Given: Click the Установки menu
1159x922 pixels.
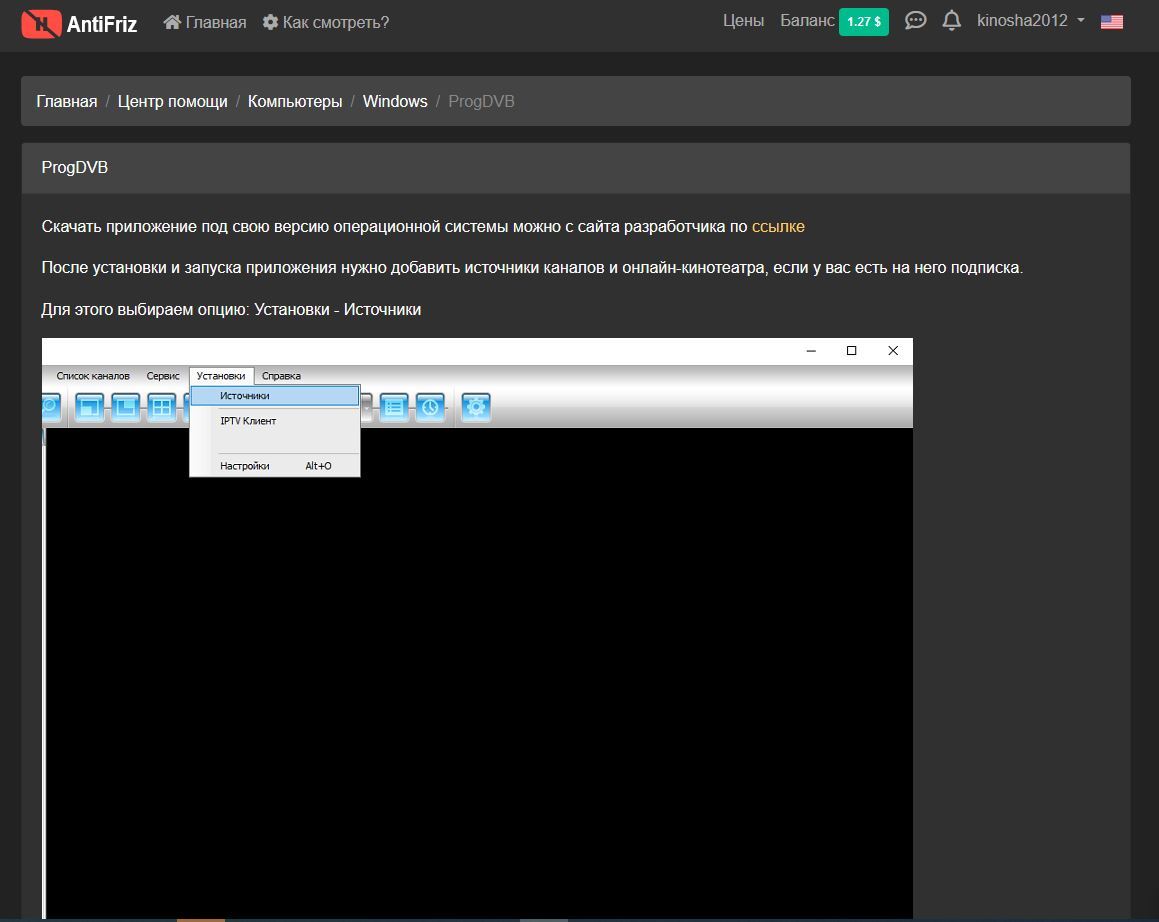Looking at the screenshot, I should point(221,376).
